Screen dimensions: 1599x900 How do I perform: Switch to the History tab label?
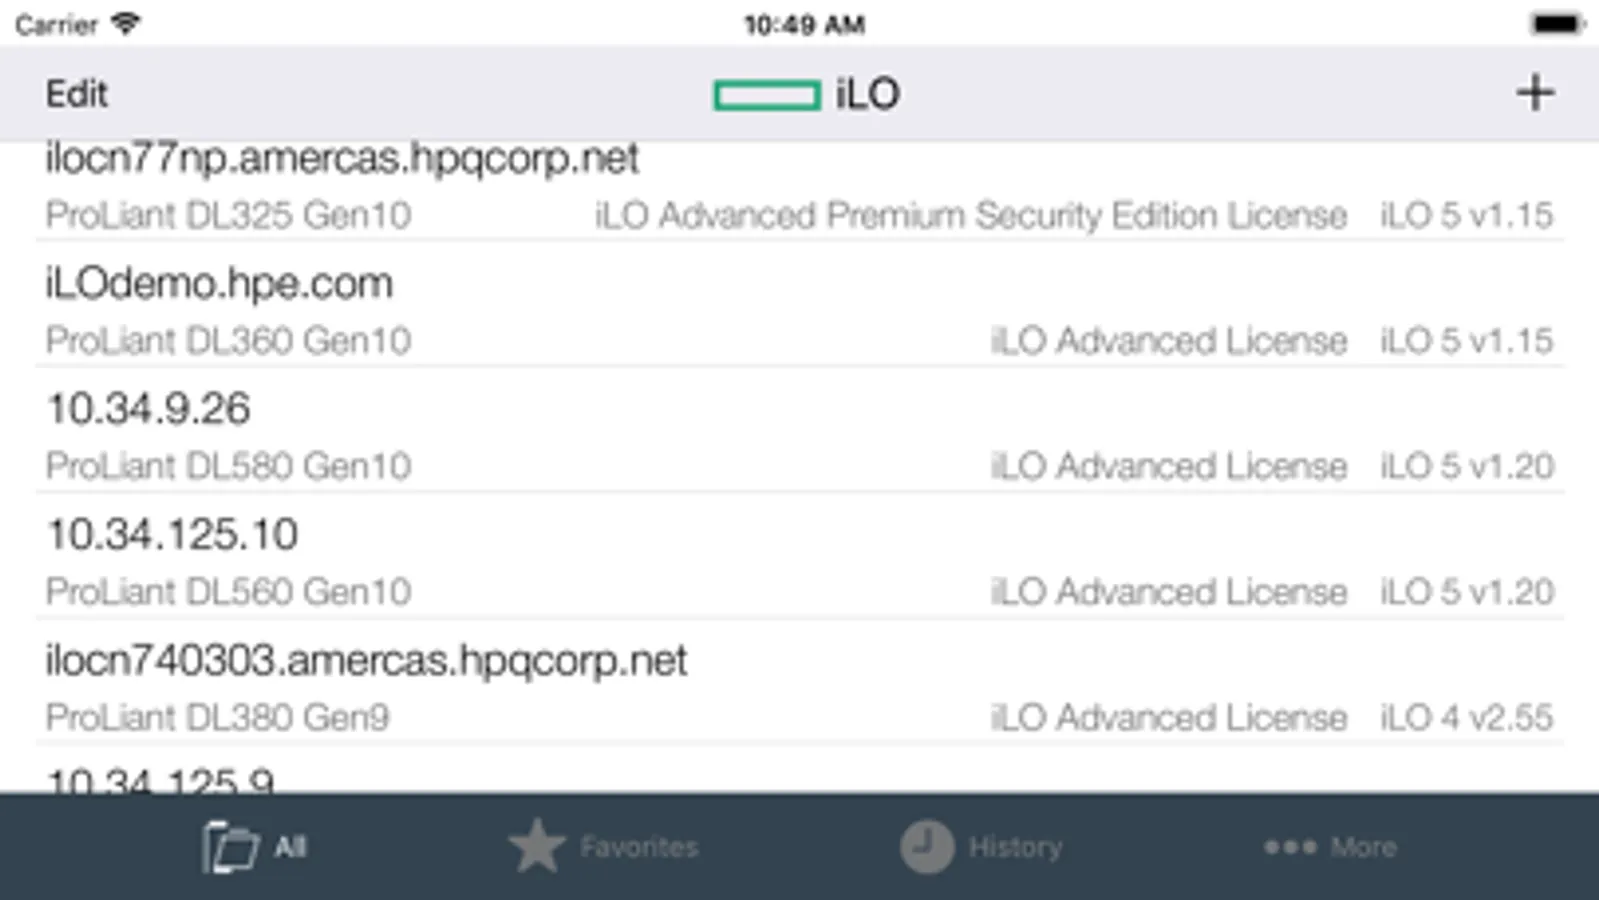click(x=1014, y=848)
